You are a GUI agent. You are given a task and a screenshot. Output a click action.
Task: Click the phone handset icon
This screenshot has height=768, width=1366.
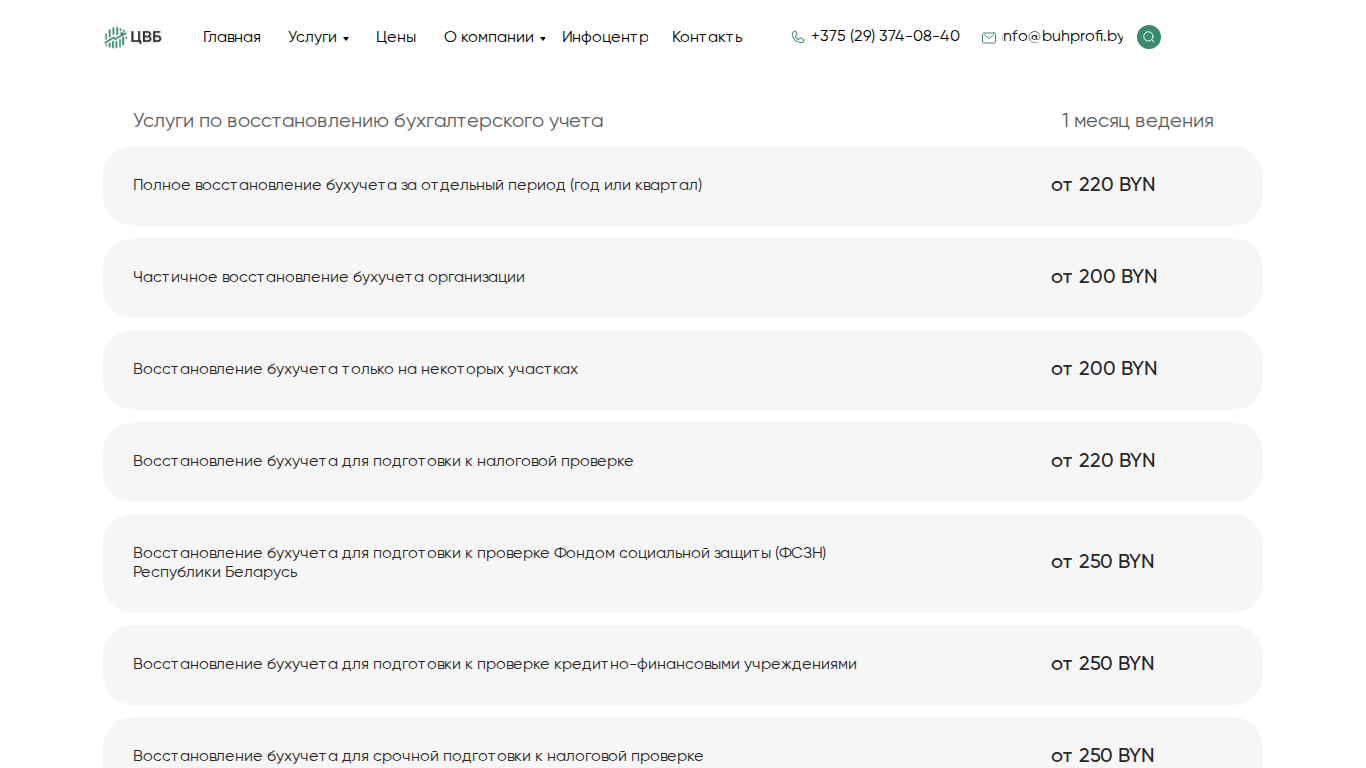coord(798,37)
